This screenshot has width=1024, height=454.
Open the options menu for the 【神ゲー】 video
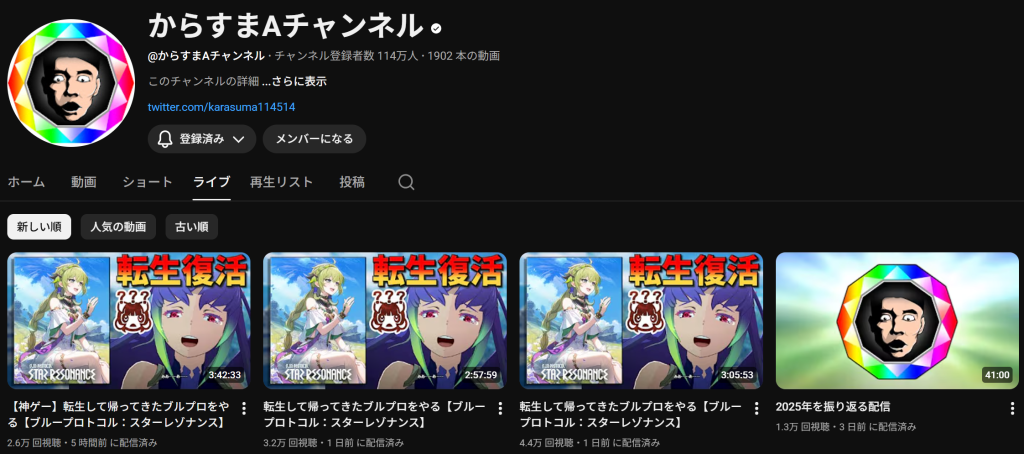click(244, 408)
